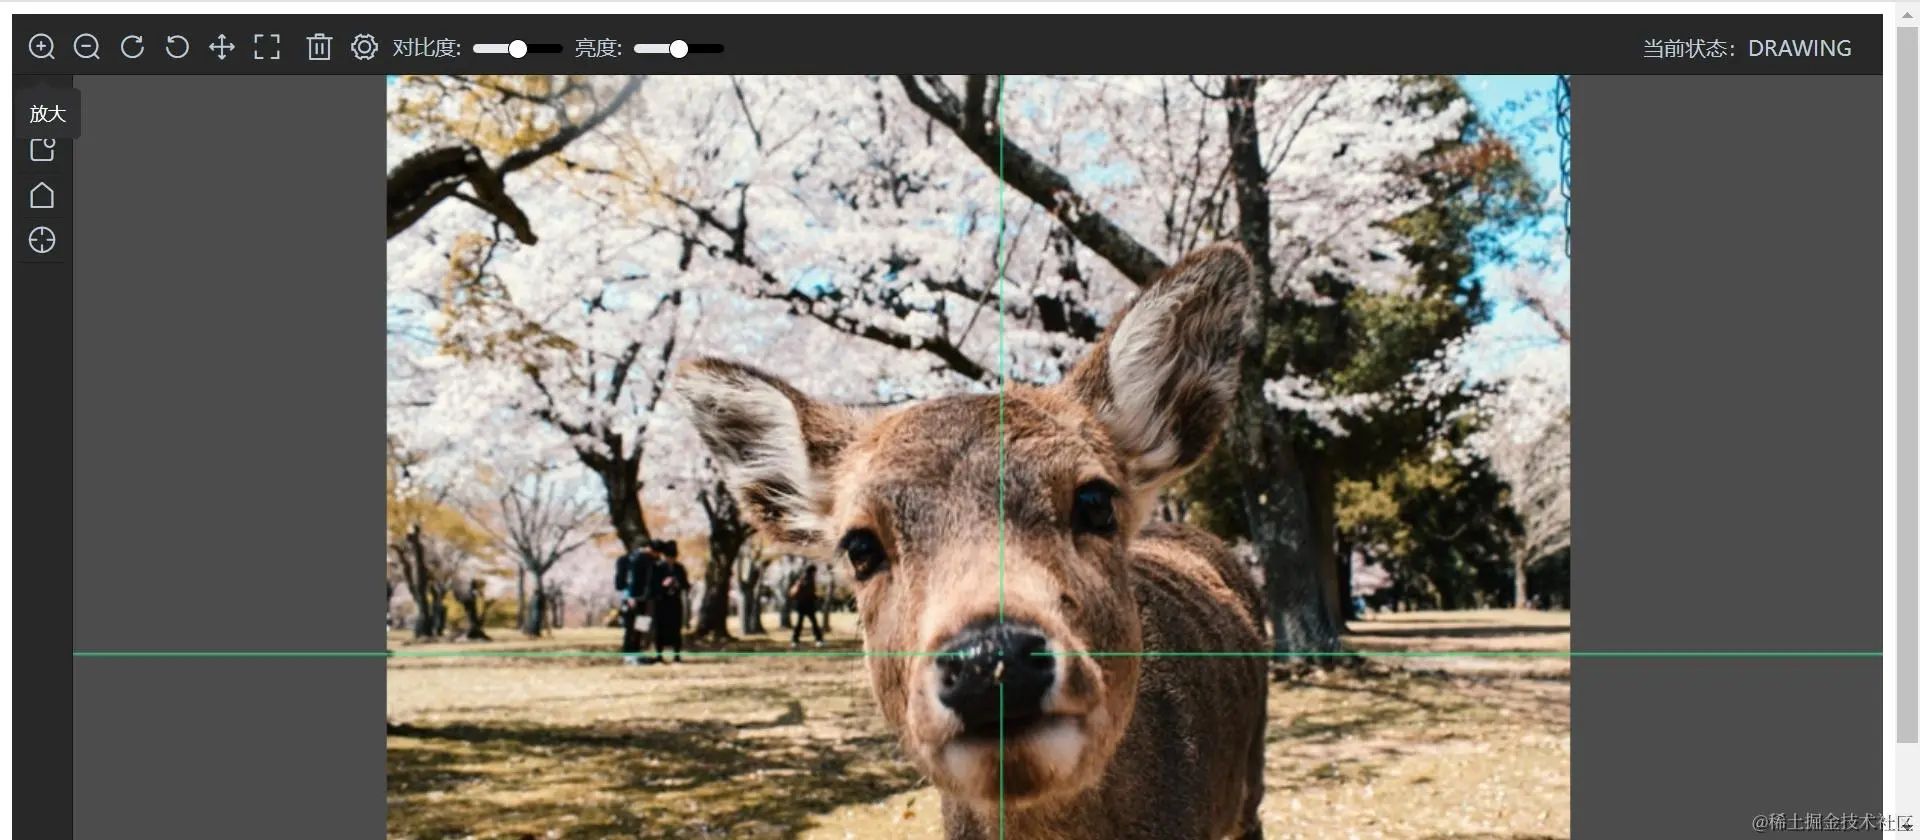Adjust the 亮度 brightness slider

(679, 48)
